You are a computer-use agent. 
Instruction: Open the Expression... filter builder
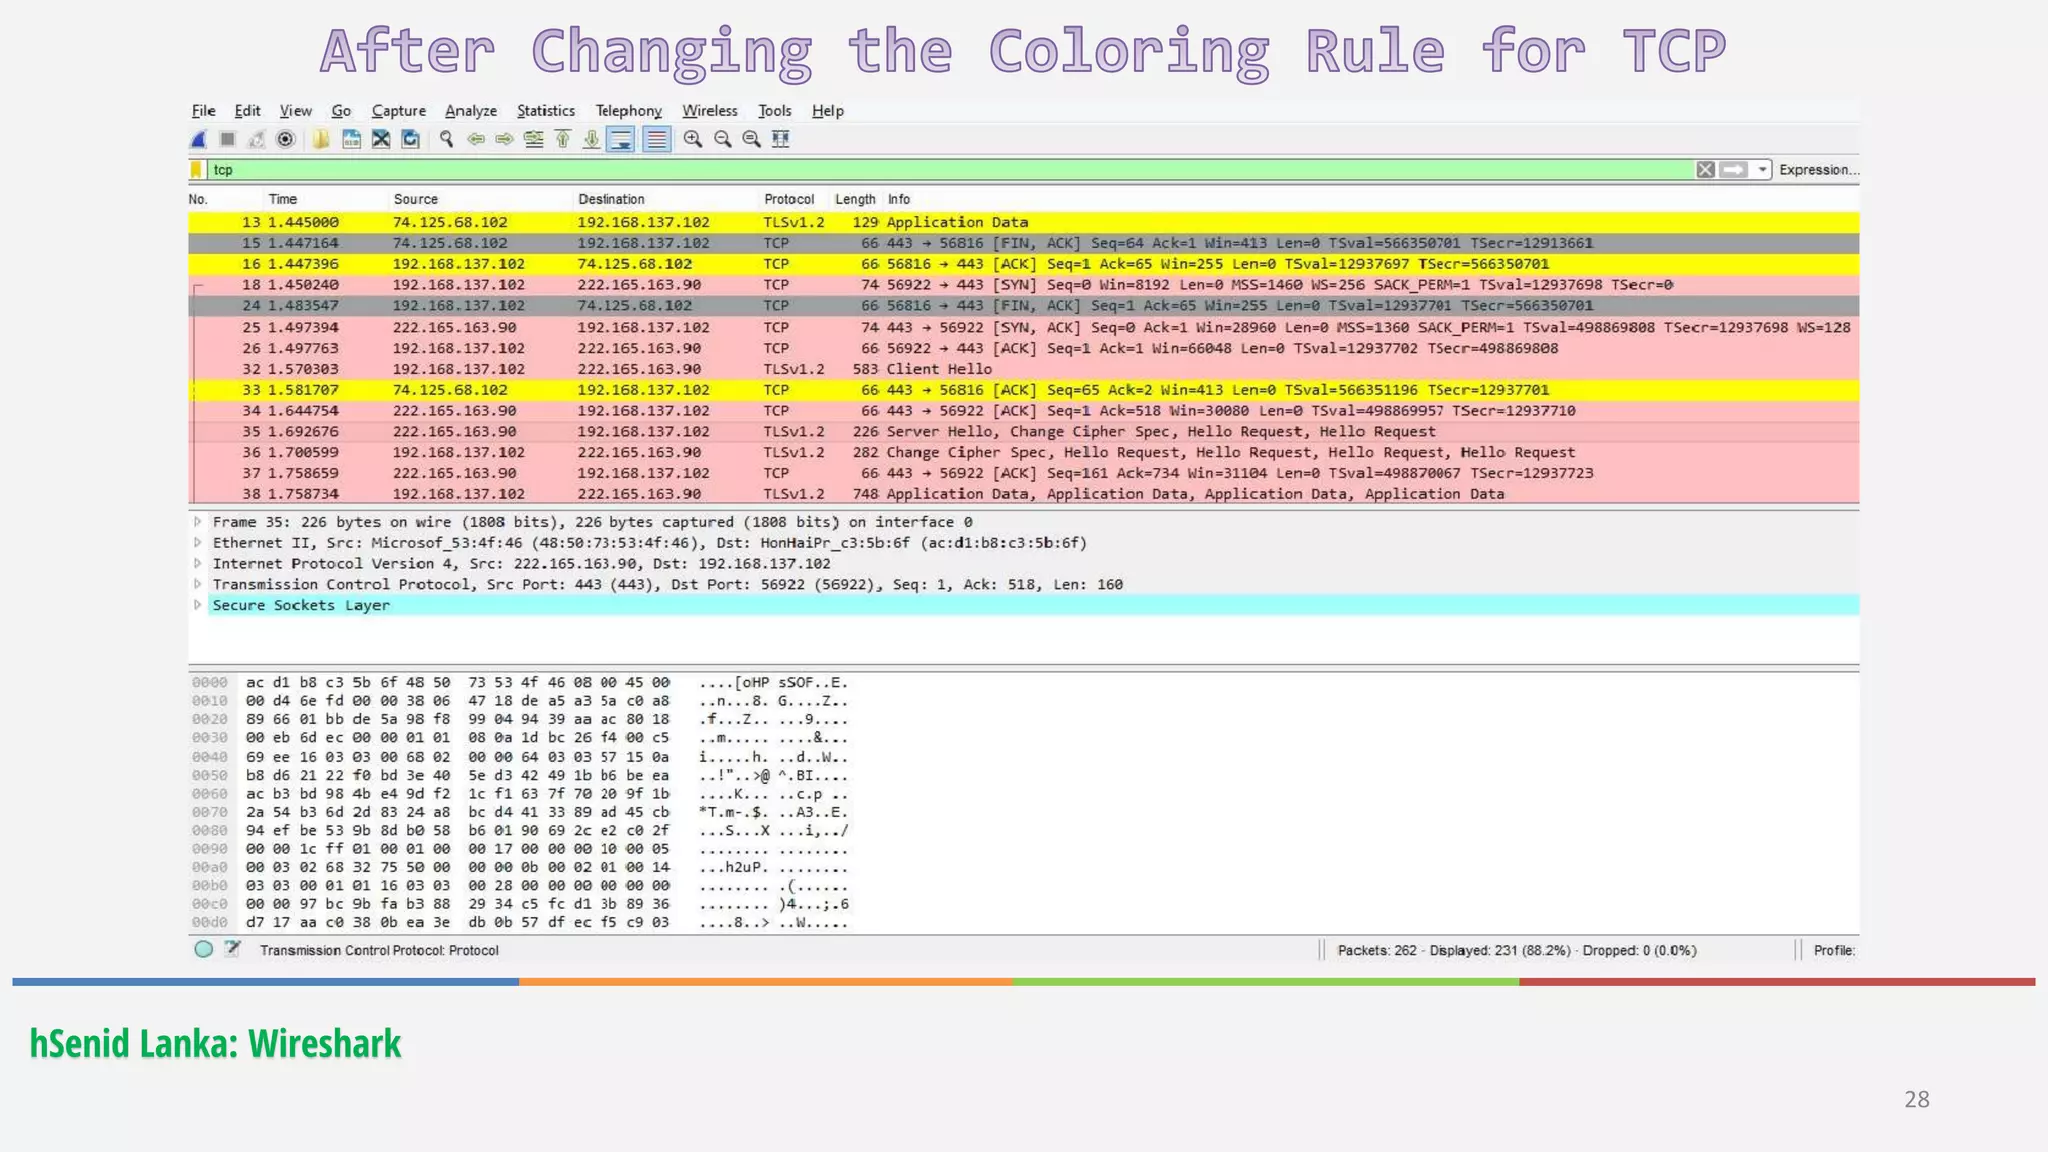tap(1819, 170)
